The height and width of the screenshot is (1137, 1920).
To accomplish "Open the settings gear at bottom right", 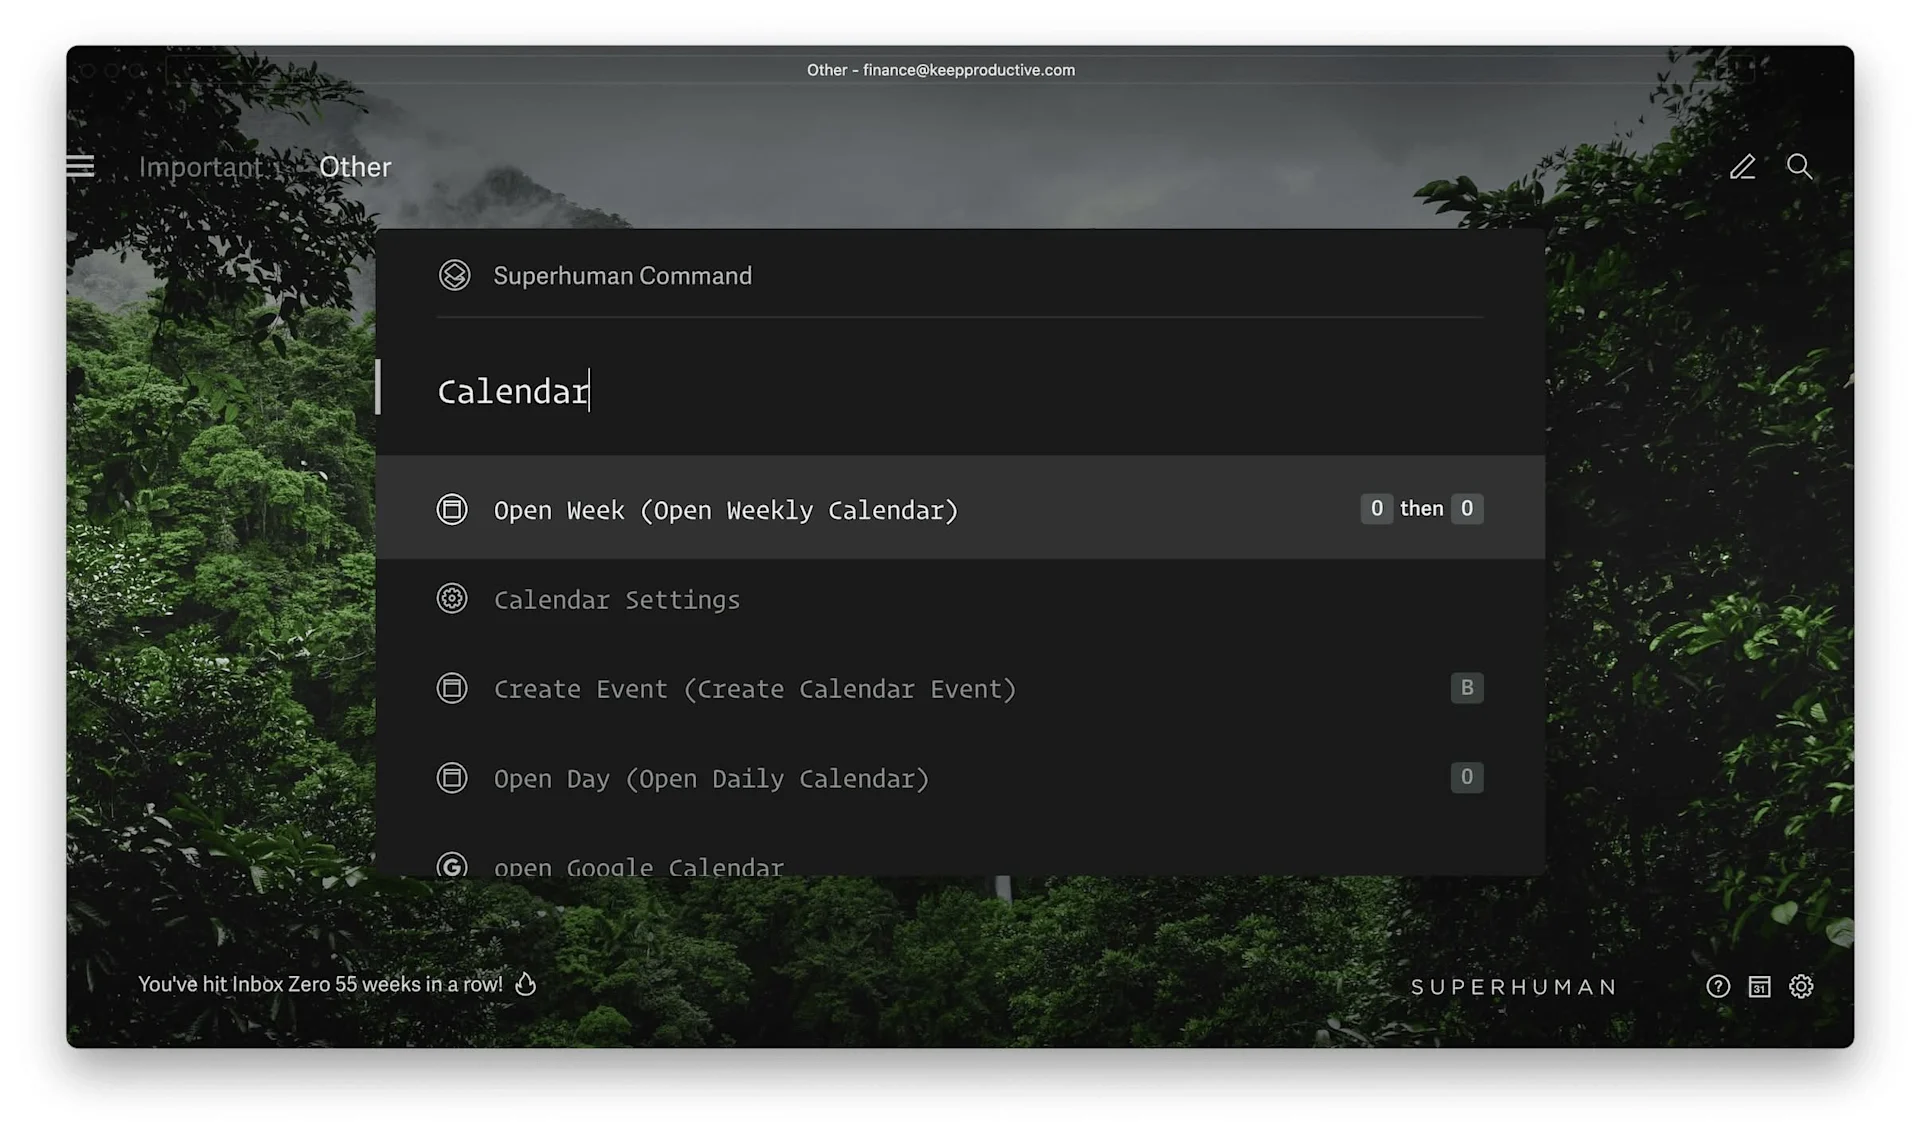I will click(x=1801, y=986).
